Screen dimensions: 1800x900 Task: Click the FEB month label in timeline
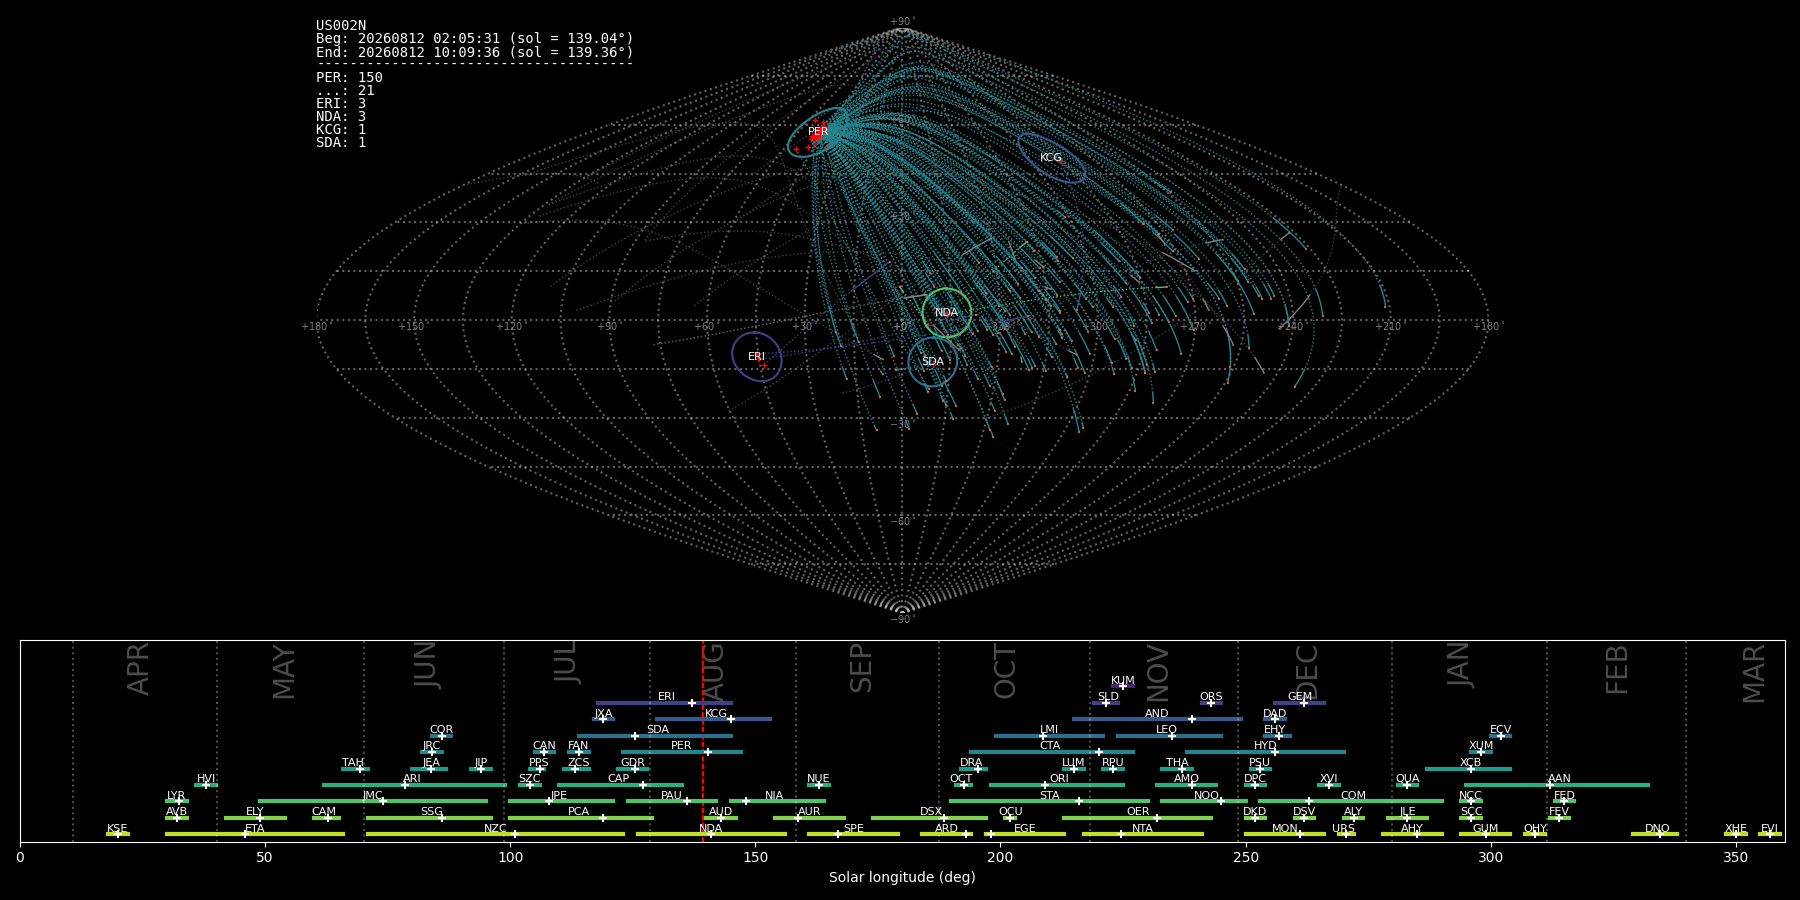point(1617,670)
